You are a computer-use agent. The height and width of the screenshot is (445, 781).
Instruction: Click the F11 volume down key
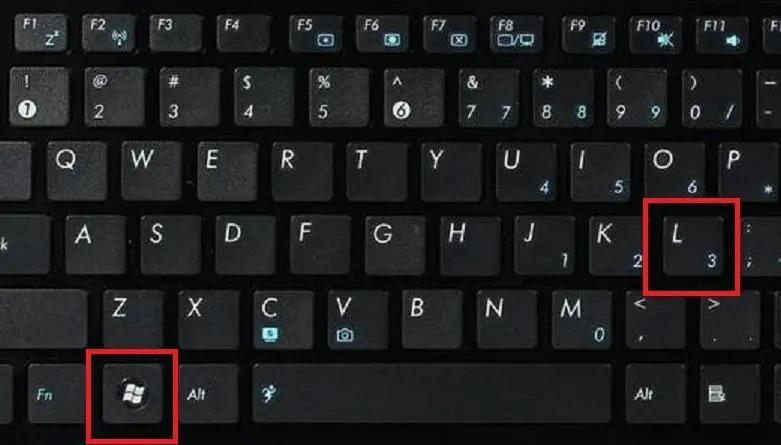[x=722, y=34]
